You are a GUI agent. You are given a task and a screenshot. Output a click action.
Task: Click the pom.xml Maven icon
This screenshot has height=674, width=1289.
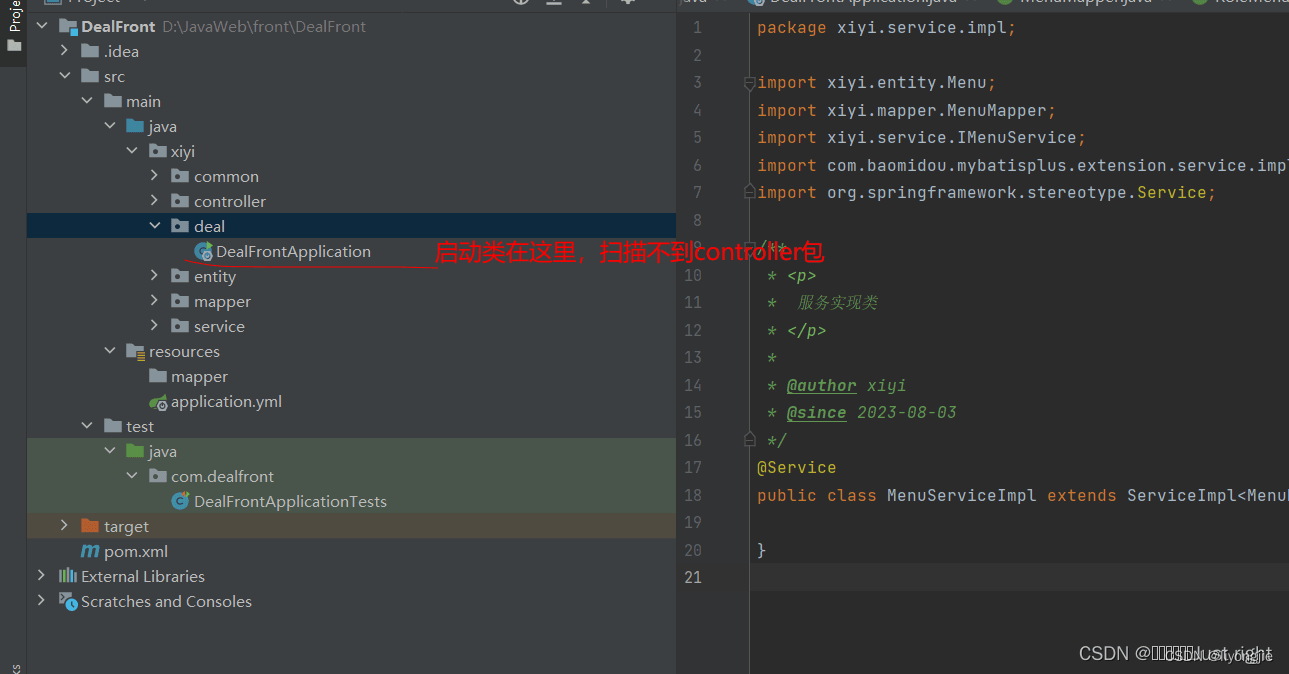coord(90,551)
